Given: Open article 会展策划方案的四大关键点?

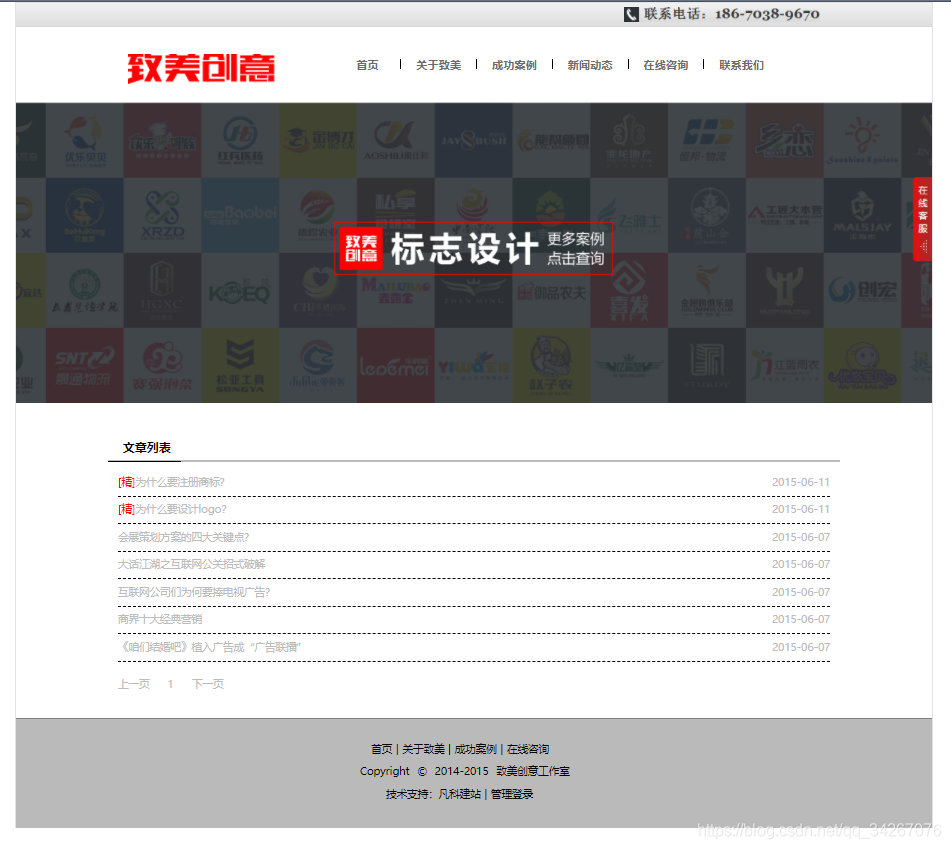Looking at the screenshot, I should [183, 537].
